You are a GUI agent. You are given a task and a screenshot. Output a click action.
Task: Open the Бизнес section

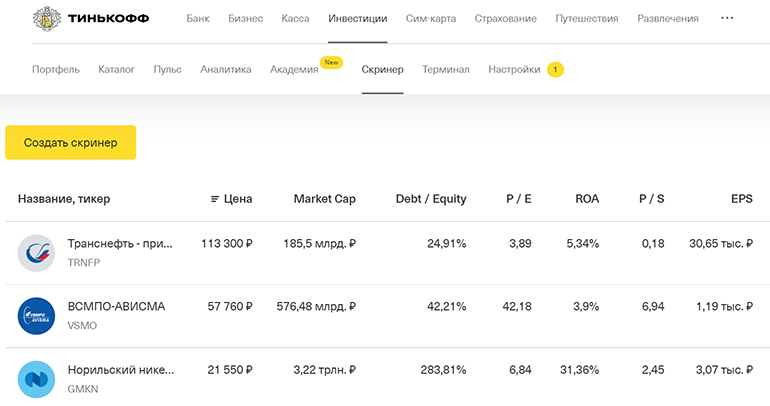point(246,19)
